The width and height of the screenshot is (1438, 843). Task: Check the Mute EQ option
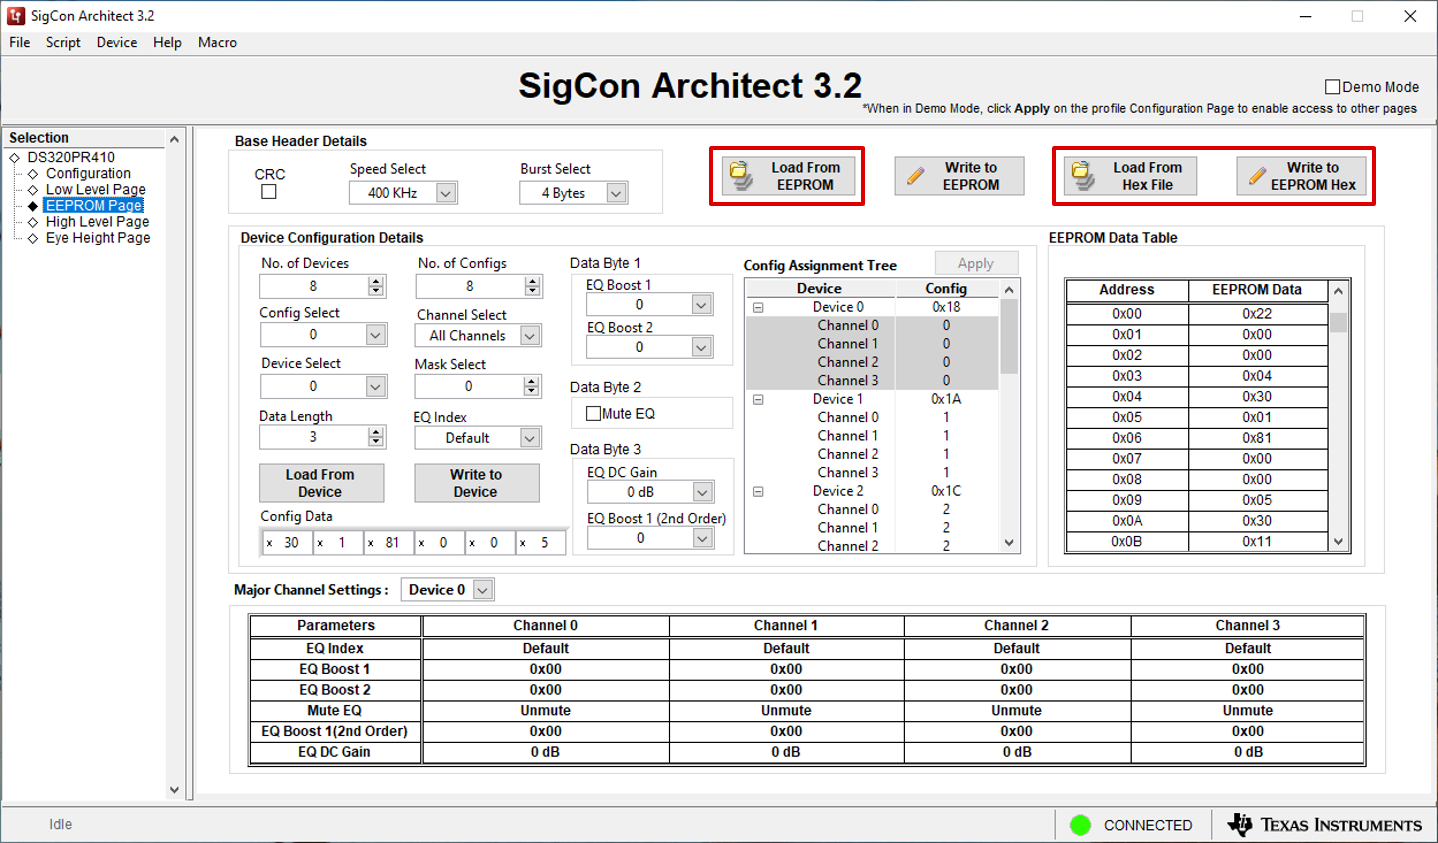click(x=593, y=413)
